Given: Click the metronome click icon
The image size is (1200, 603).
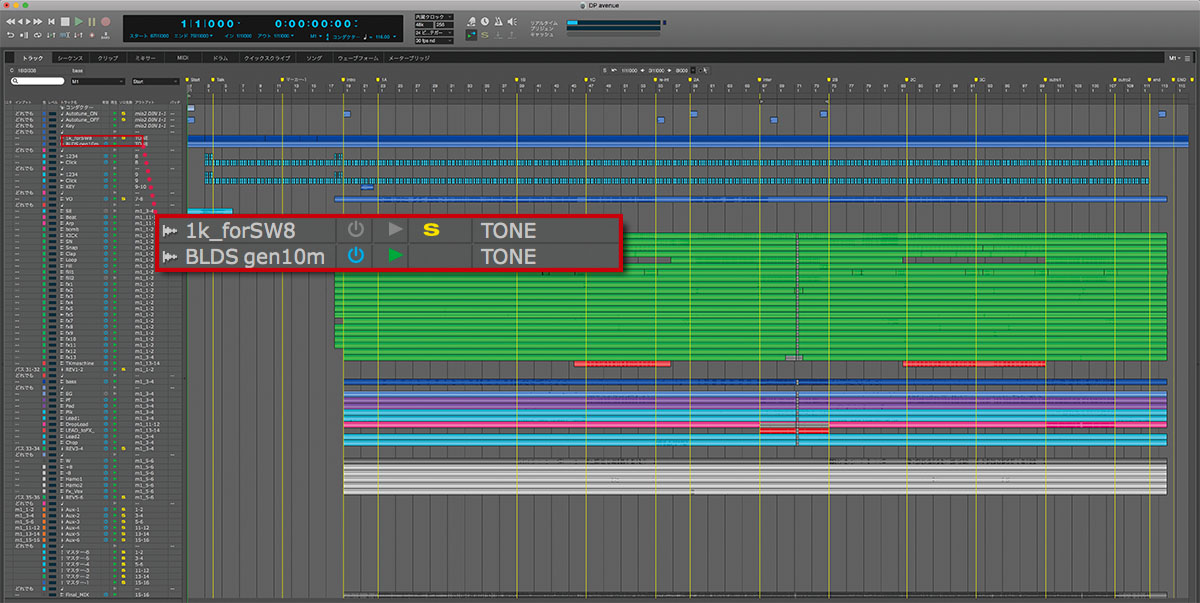Looking at the screenshot, I should [498, 21].
